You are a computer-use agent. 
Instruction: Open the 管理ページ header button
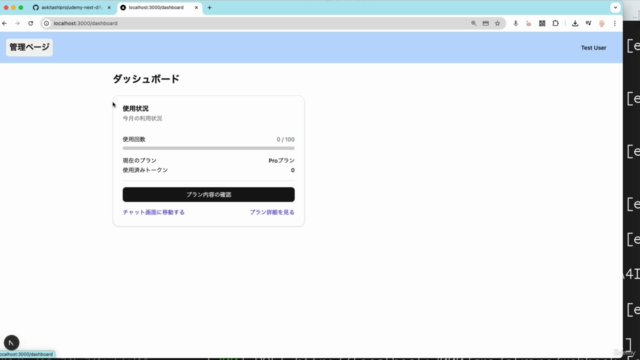(29, 47)
